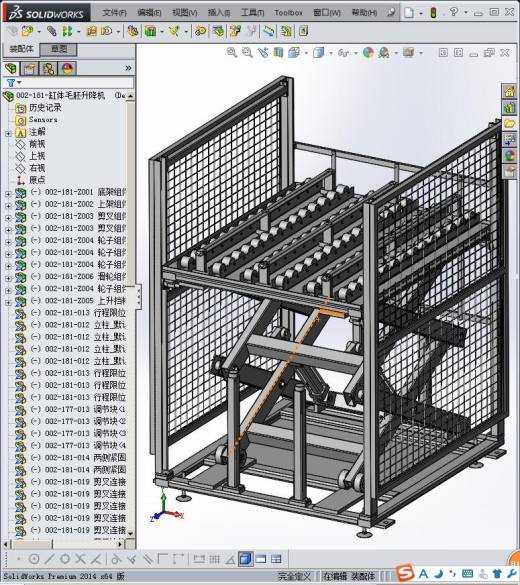Select the 原点 origin item
The image size is (520, 585).
[x=37, y=180]
